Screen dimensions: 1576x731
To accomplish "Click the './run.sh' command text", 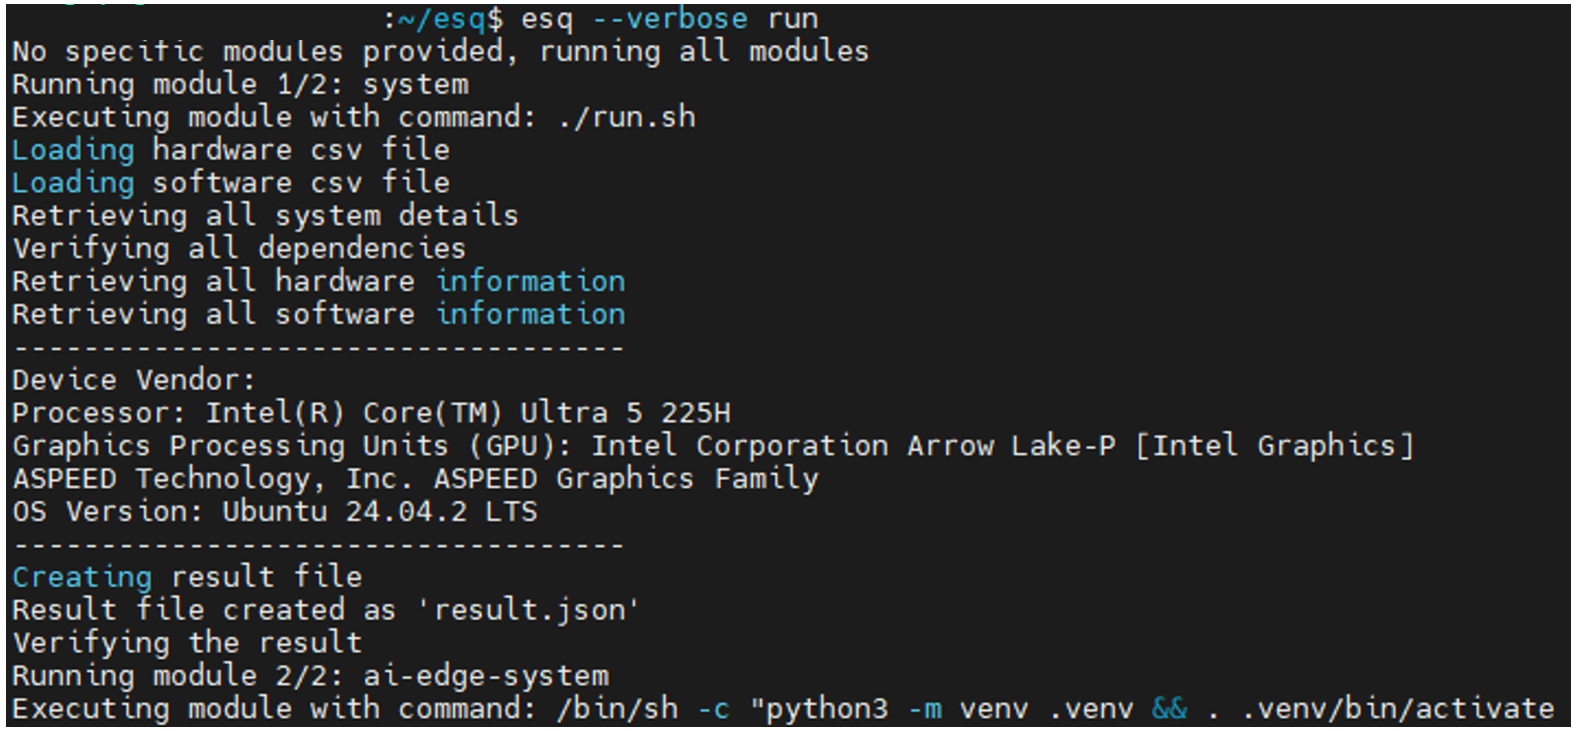I will point(627,118).
